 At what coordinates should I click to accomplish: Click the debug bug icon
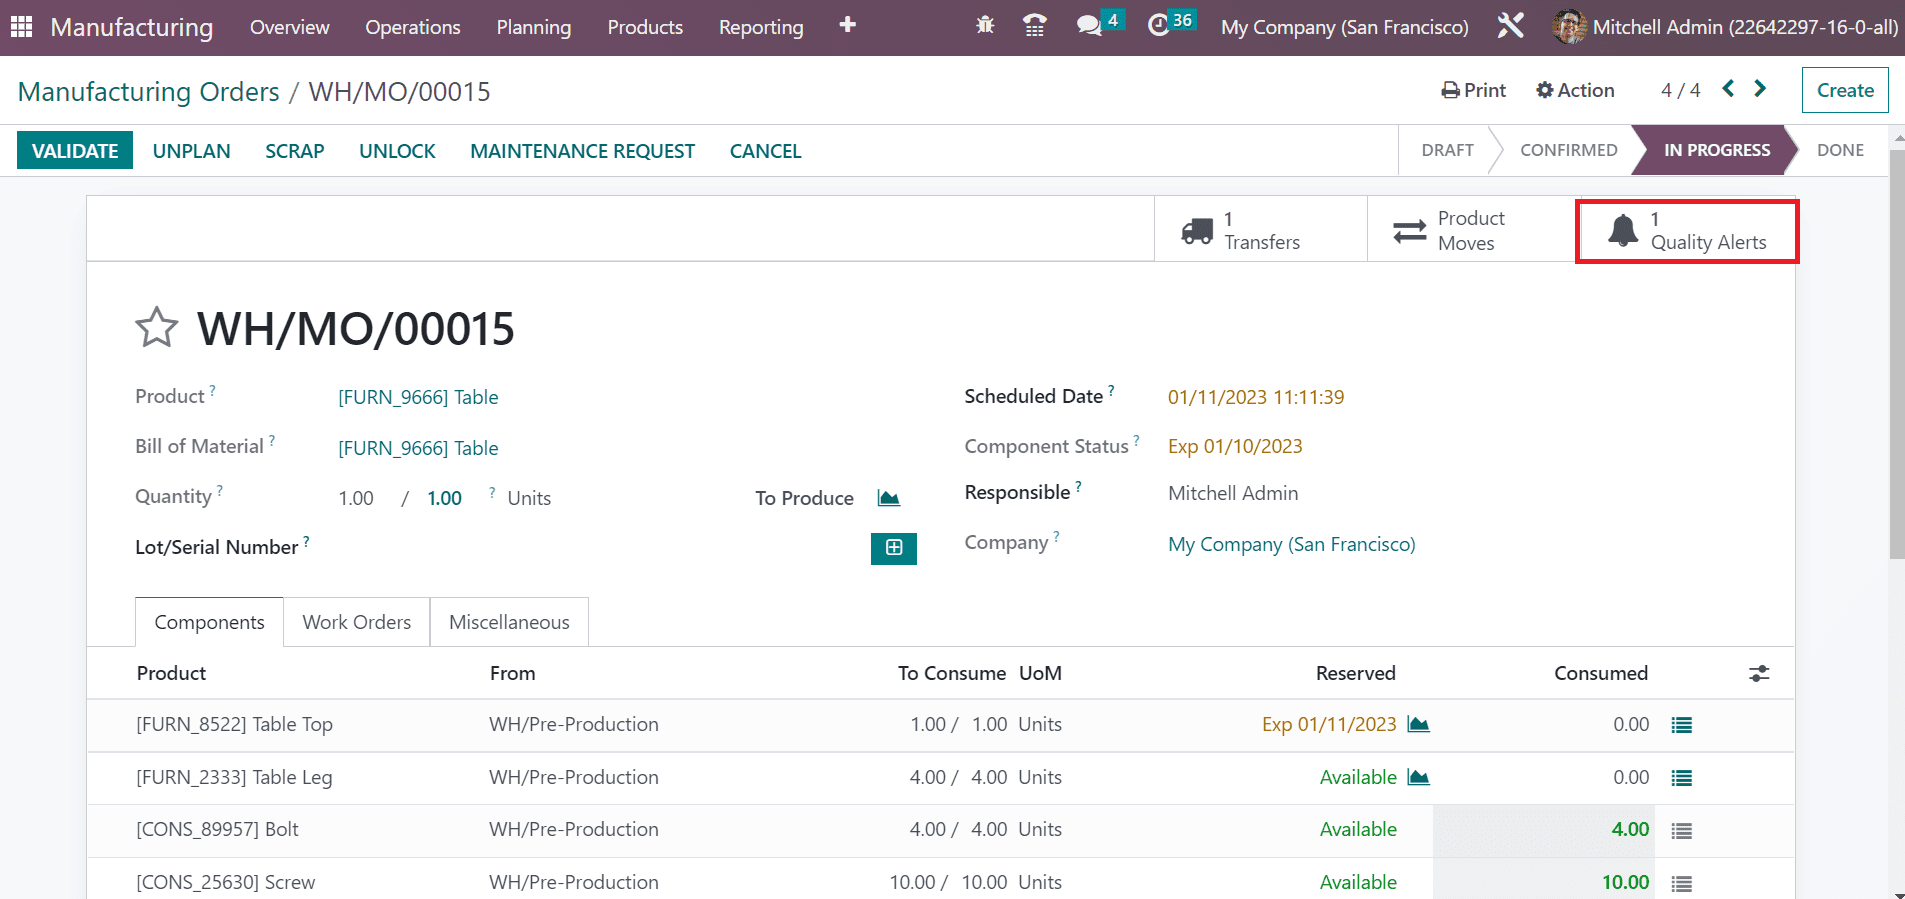click(x=985, y=26)
